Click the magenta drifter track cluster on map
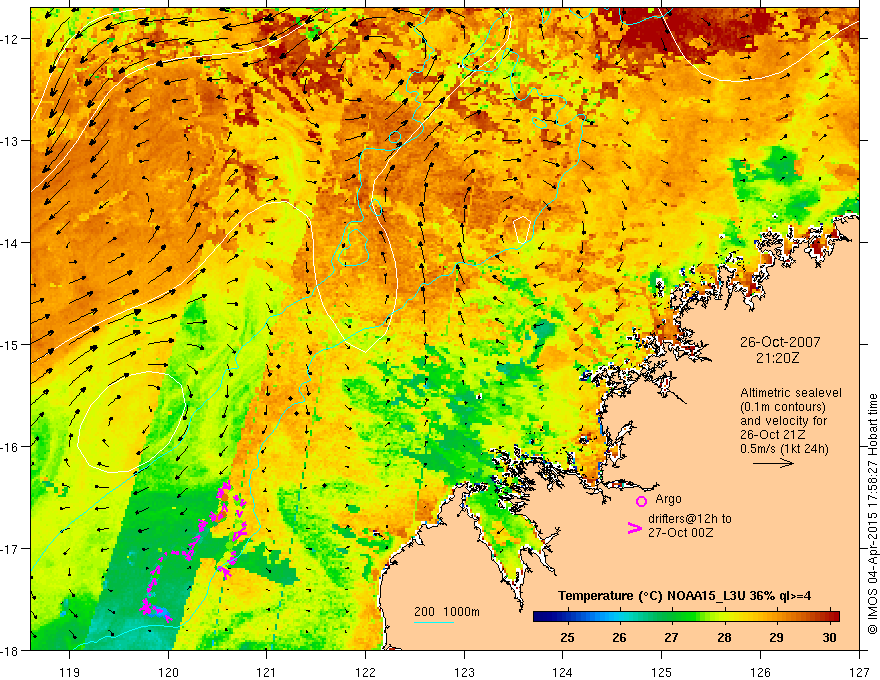 195,550
